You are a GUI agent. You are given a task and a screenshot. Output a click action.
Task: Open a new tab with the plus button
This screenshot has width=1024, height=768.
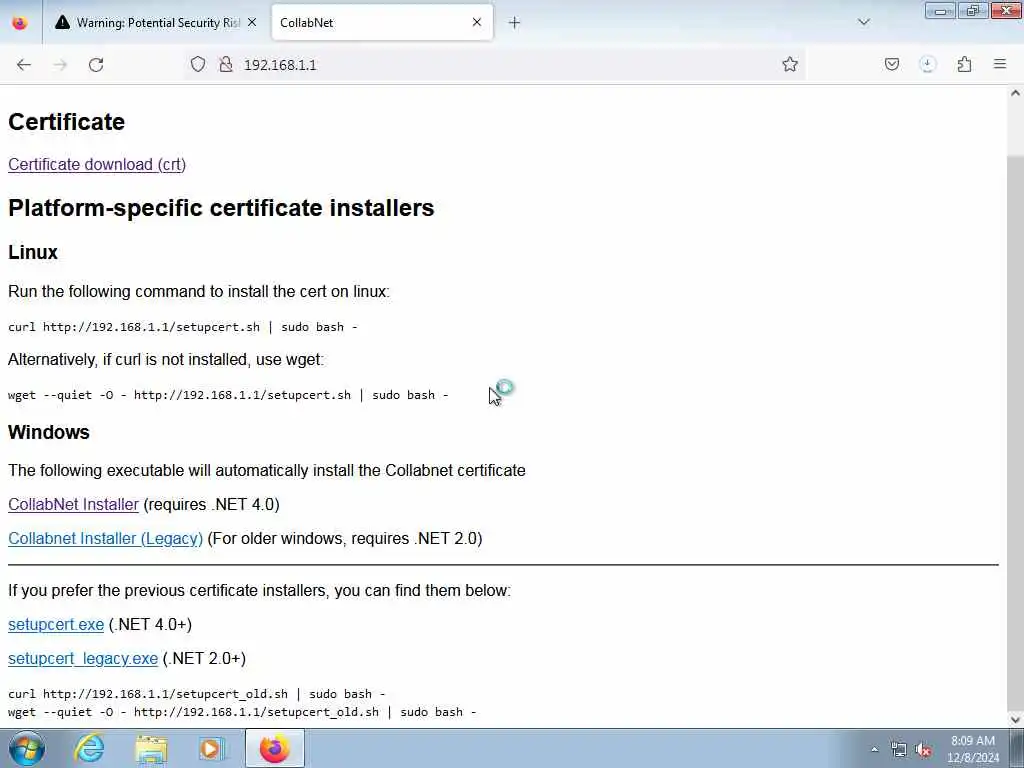(x=514, y=23)
